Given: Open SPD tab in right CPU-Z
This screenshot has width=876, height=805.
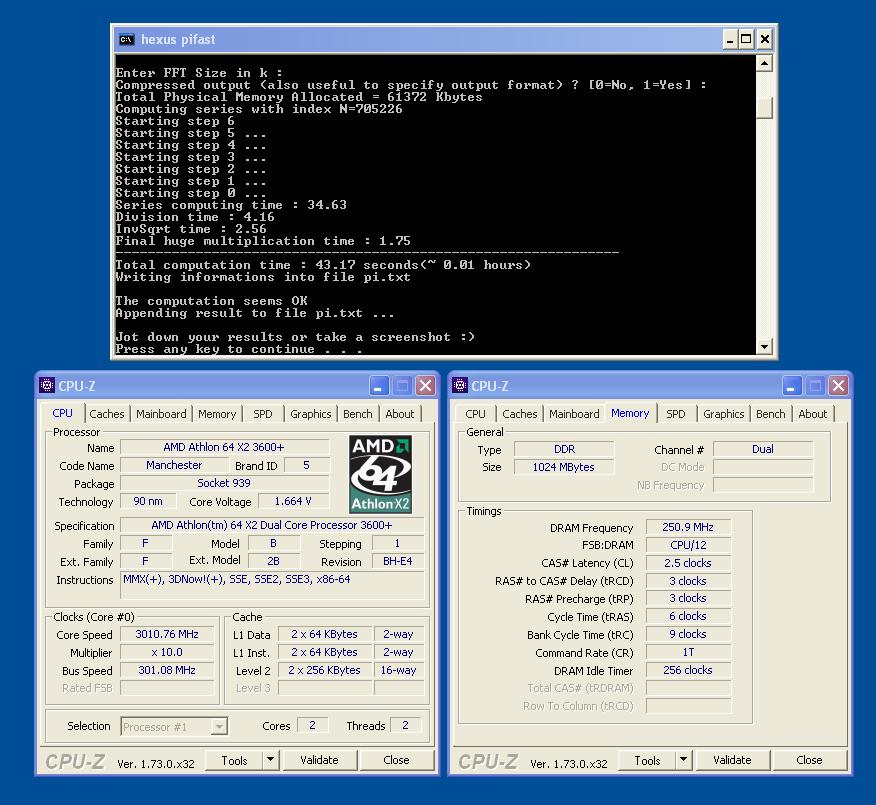Looking at the screenshot, I should click(675, 414).
